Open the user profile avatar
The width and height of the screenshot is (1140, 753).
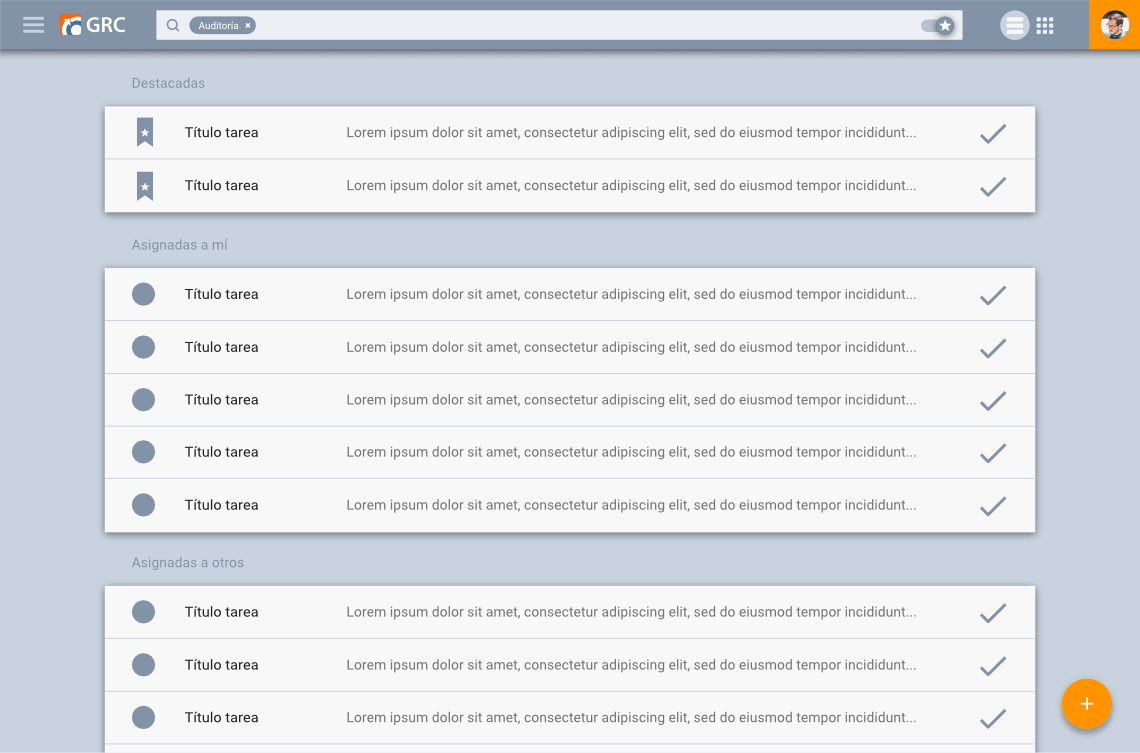pos(1115,25)
